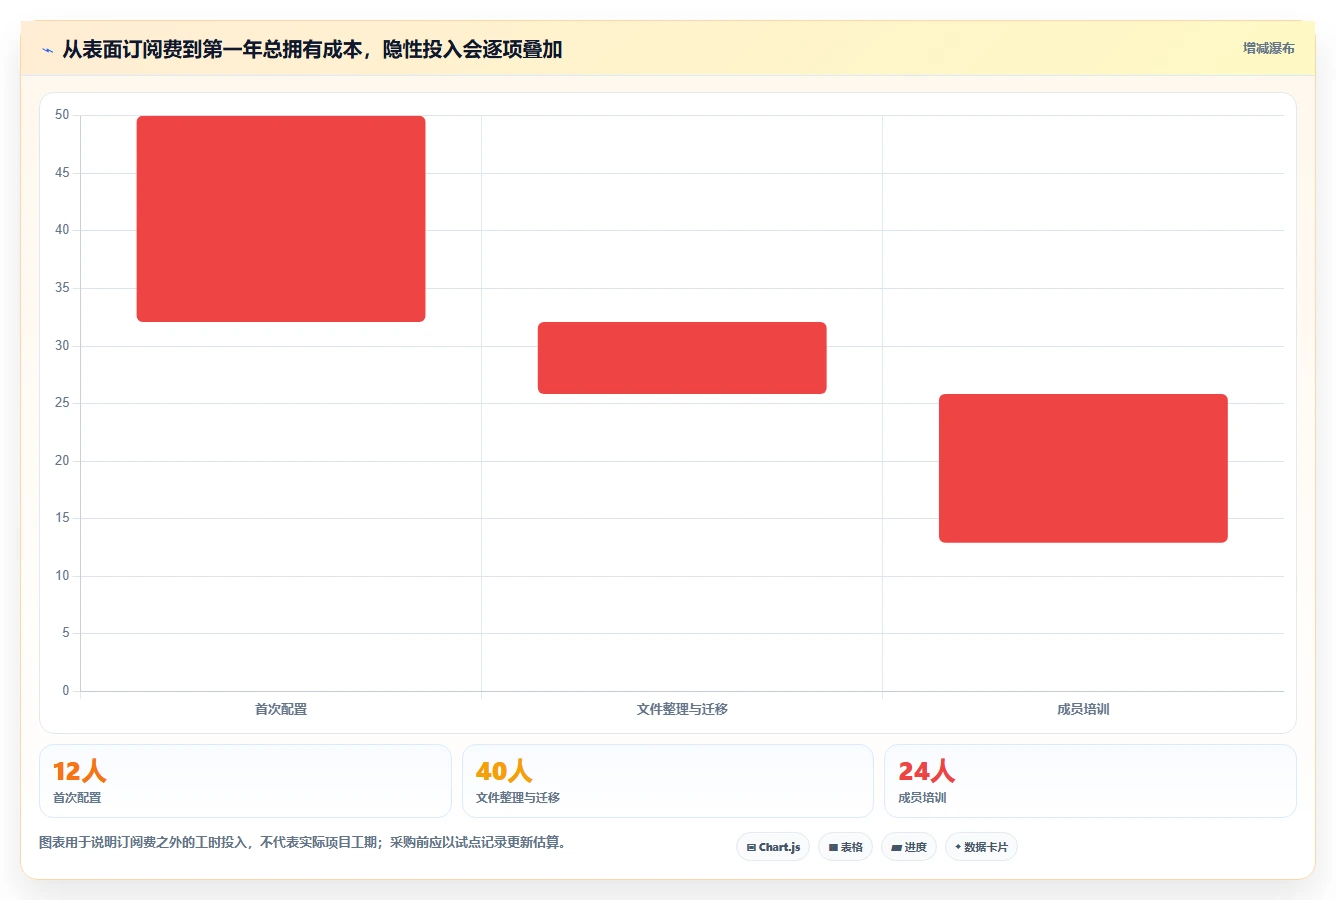Open the 数据卡片 chip

coord(981,847)
